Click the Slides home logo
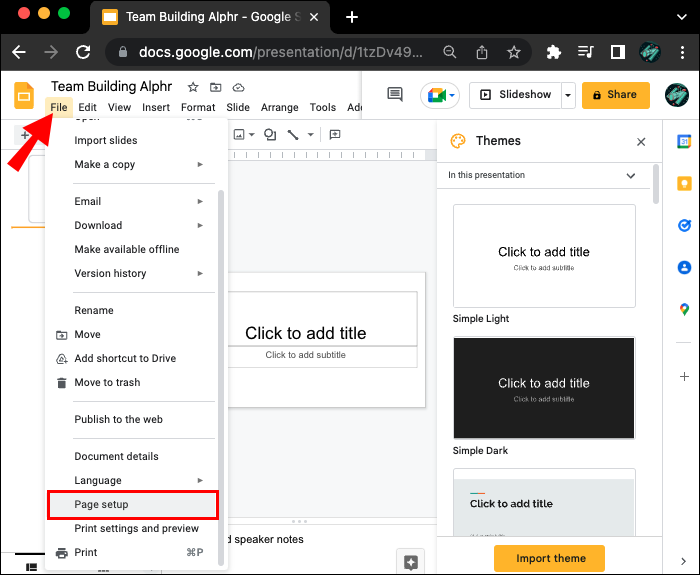 (24, 96)
